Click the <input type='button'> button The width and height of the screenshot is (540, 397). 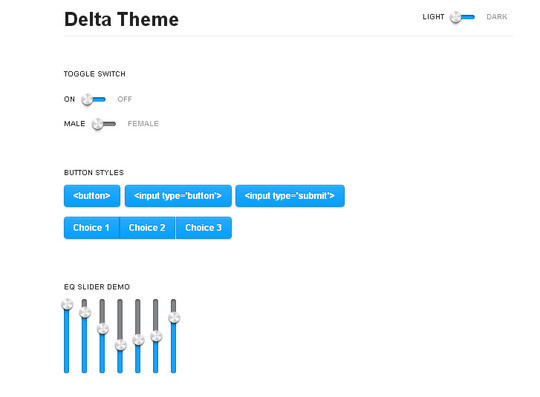[x=178, y=196]
